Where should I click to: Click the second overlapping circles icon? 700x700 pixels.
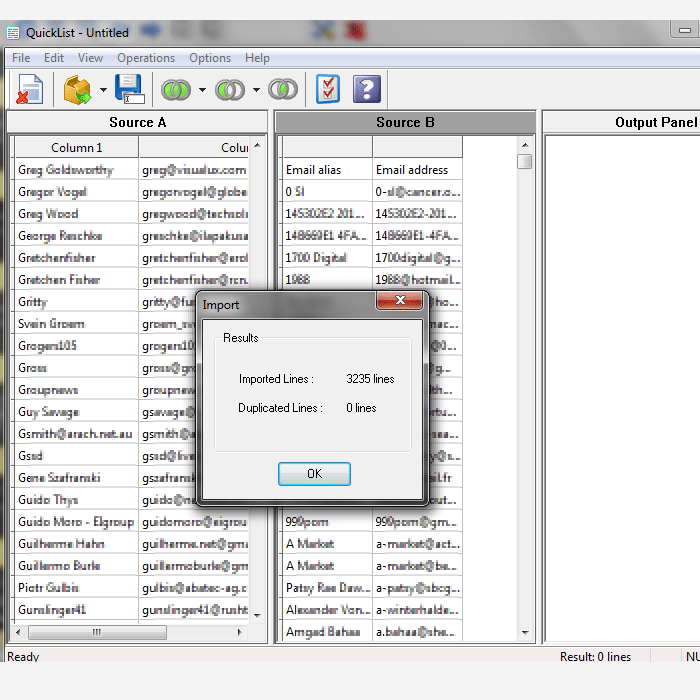(x=230, y=90)
